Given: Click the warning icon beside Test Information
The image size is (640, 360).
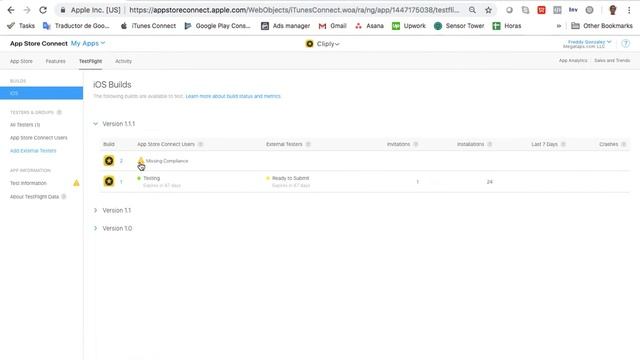Looking at the screenshot, I should click(76, 183).
